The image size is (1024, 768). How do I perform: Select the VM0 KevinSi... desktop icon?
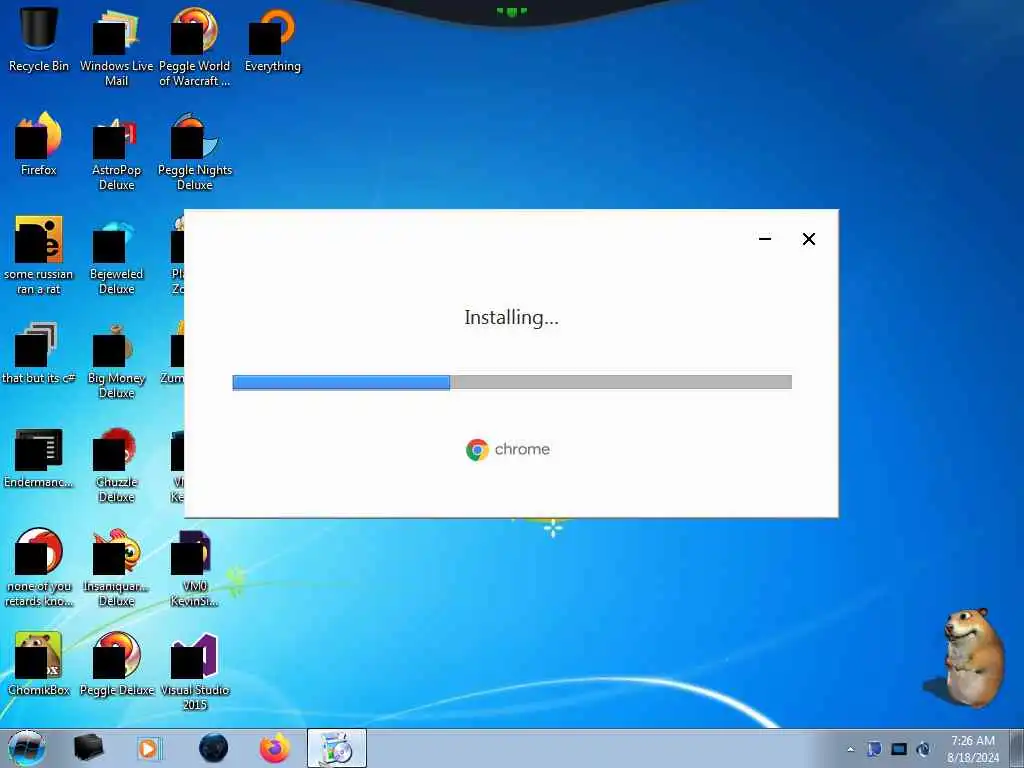[x=195, y=568]
